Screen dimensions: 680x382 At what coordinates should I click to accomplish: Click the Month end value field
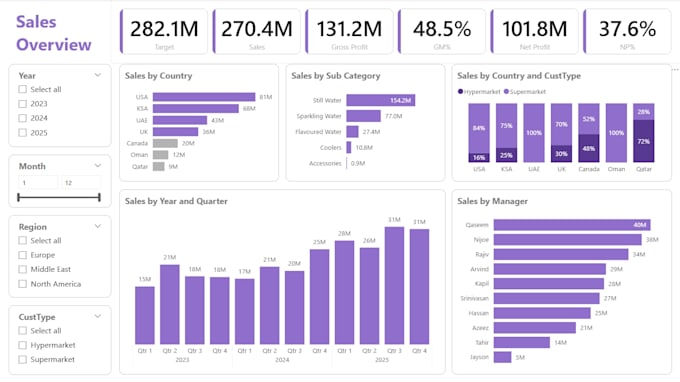[81, 183]
